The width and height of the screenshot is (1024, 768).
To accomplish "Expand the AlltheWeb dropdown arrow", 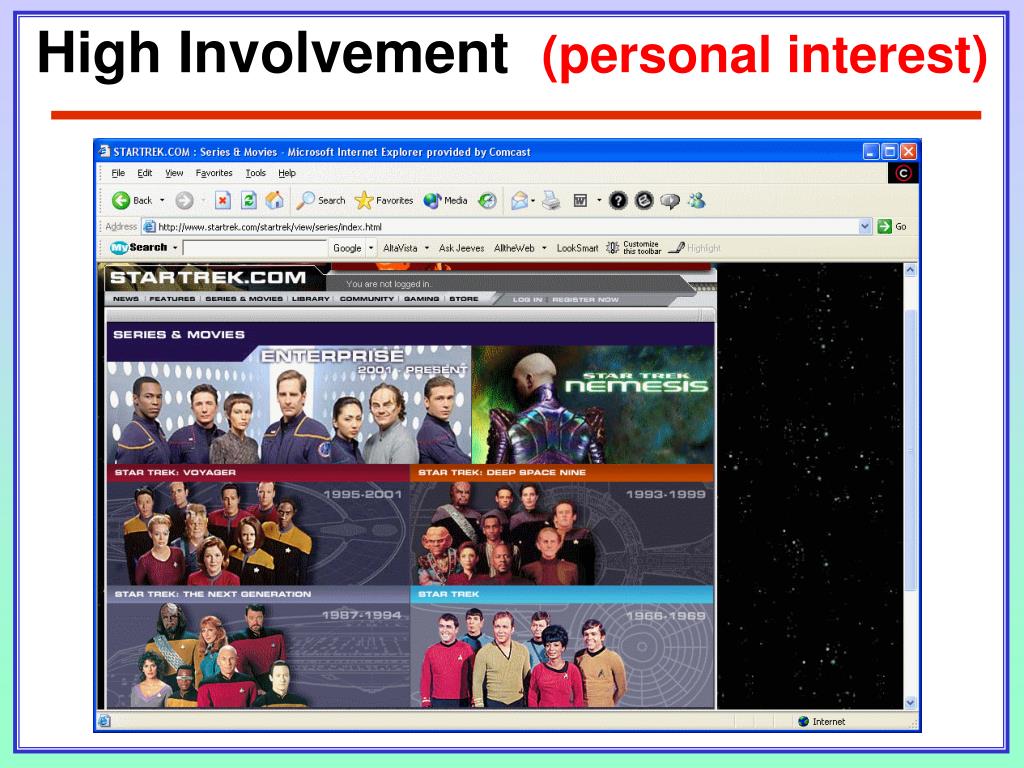I will point(544,248).
